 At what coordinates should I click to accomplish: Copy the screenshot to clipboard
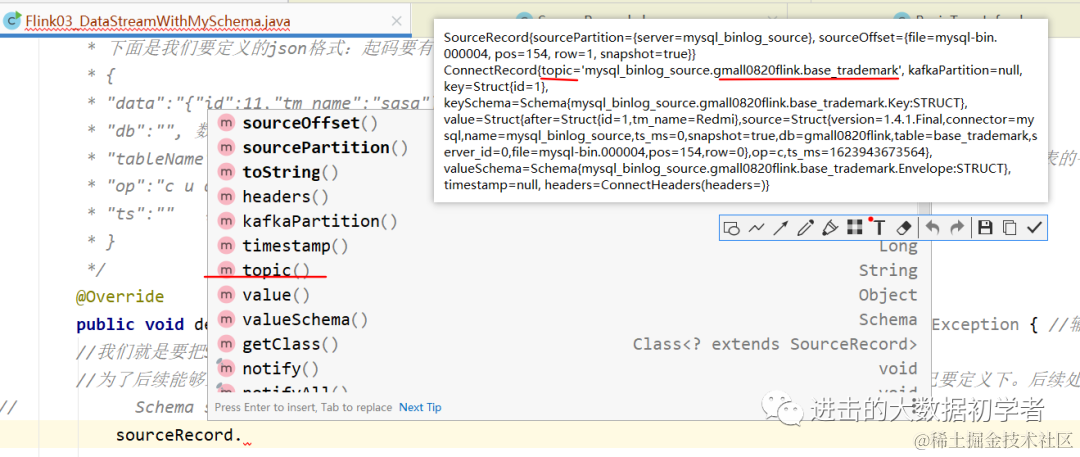1010,228
